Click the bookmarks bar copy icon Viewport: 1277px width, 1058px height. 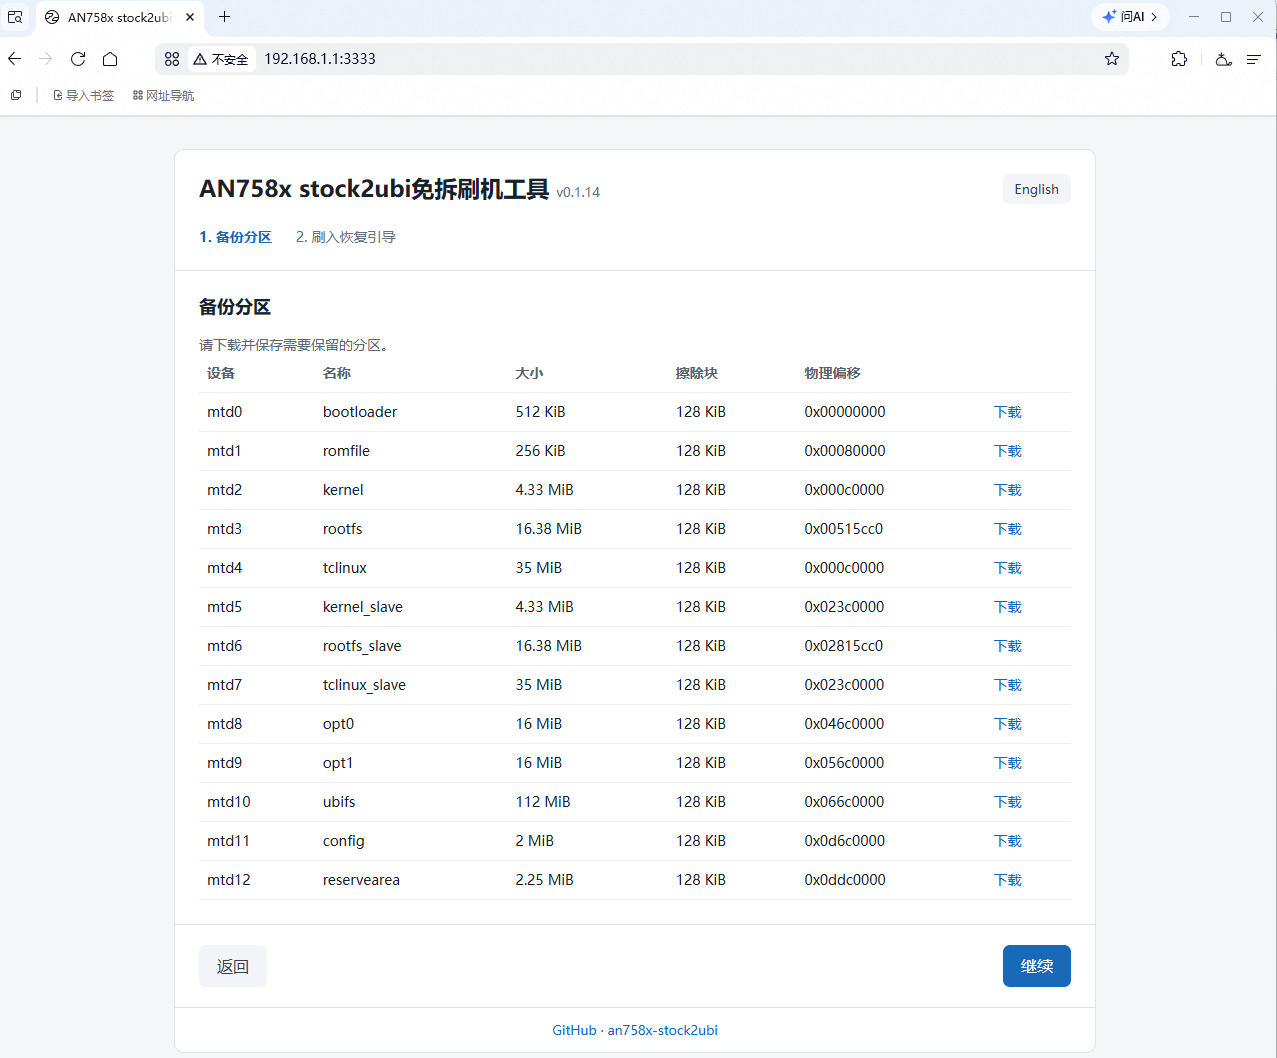coord(16,95)
